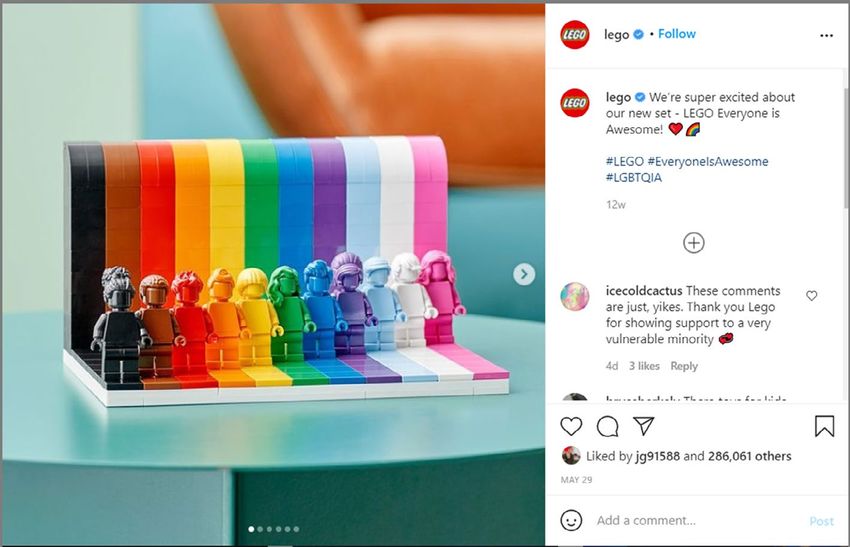
Task: Reply to icecoldcactus comment
Action: pyautogui.click(x=684, y=366)
